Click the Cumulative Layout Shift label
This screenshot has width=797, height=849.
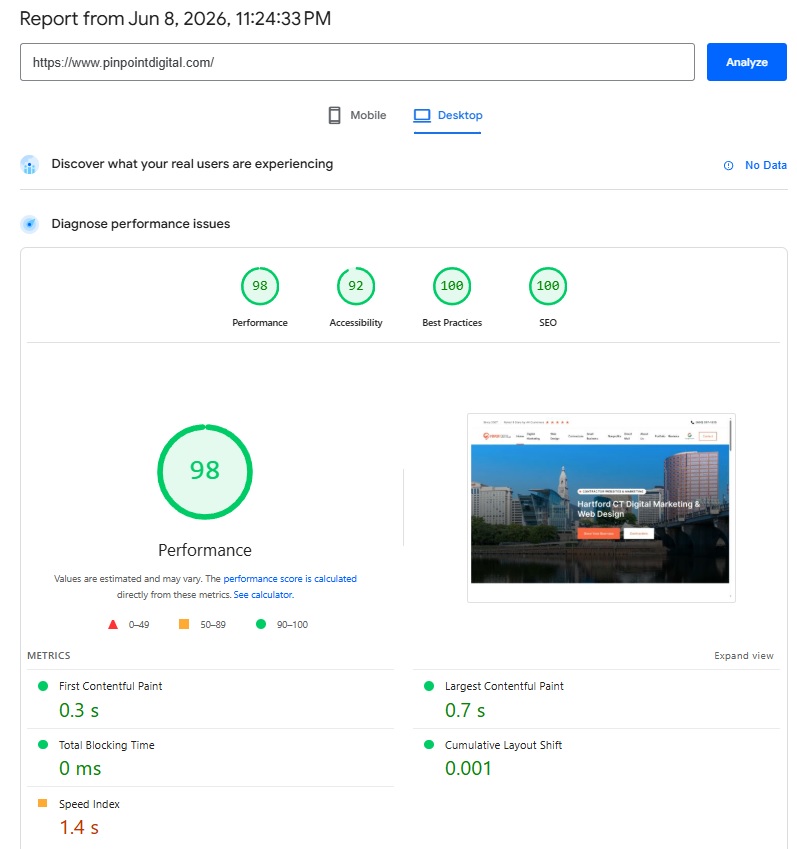click(504, 745)
